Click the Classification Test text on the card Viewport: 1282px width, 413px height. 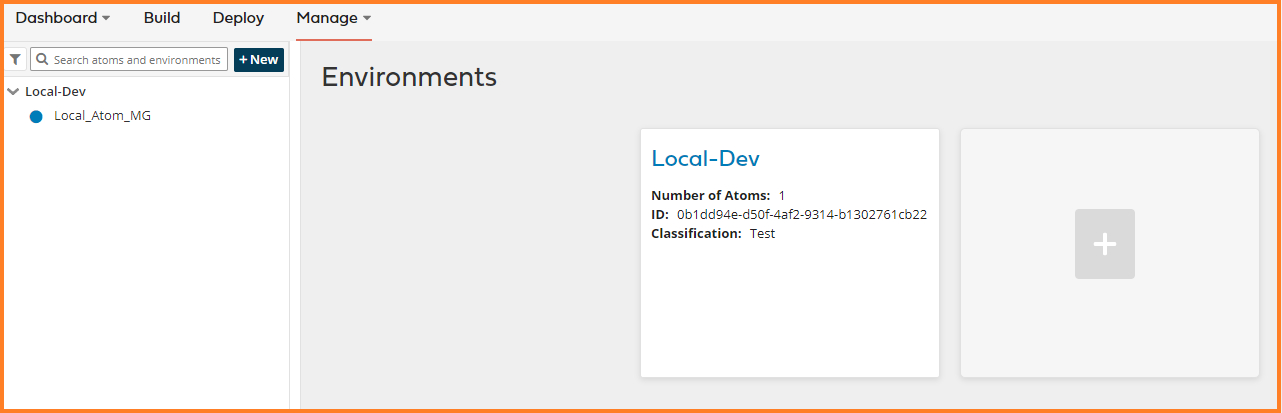[x=762, y=233]
